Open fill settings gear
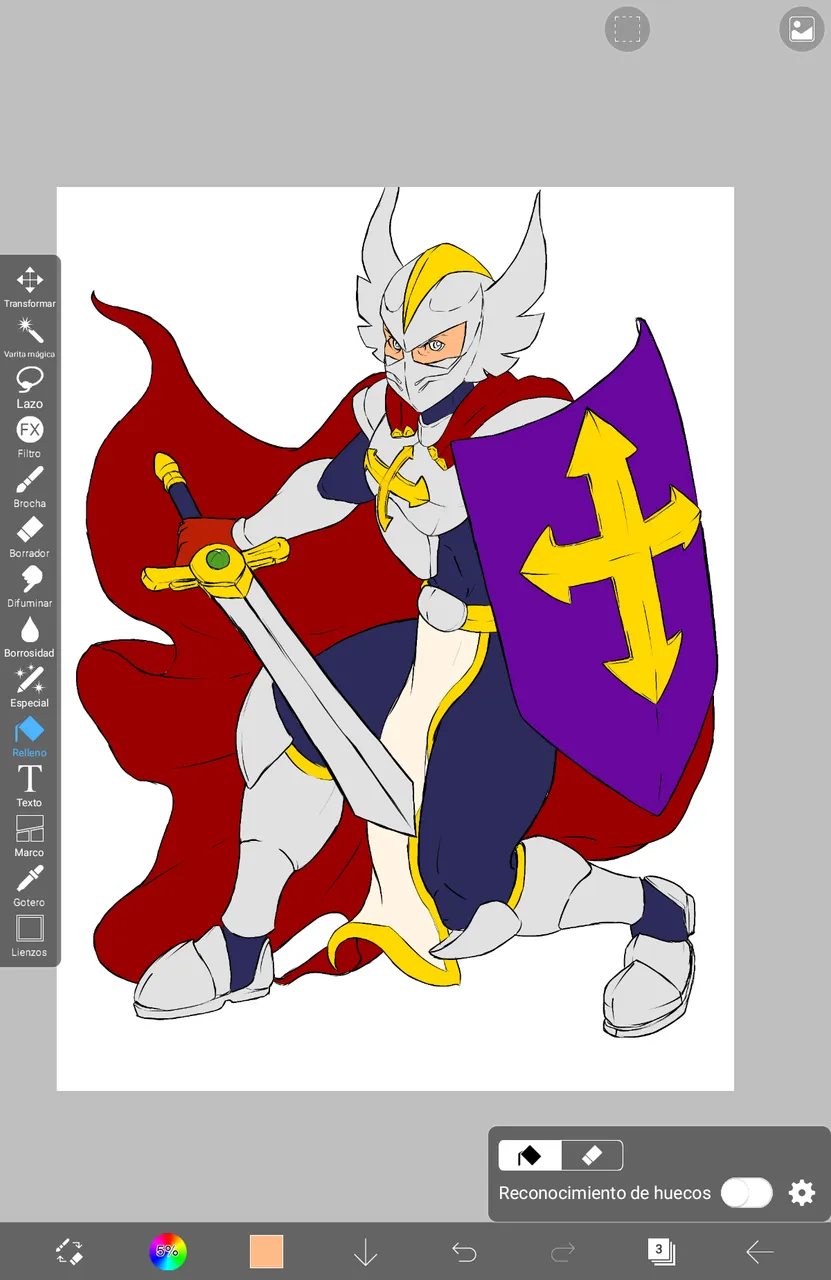 click(802, 1192)
